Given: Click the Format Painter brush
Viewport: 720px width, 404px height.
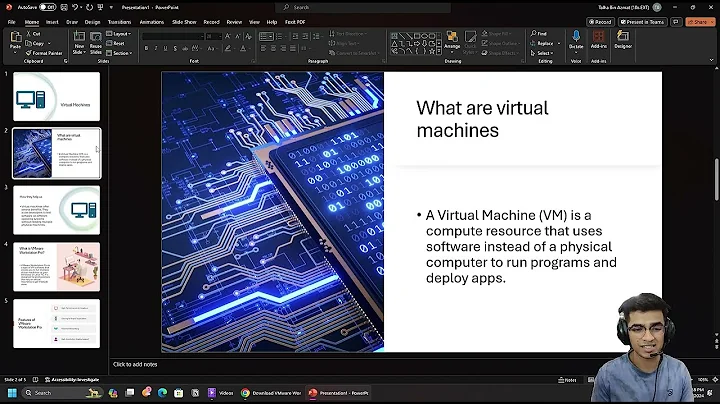Looking at the screenshot, I should (x=44, y=53).
